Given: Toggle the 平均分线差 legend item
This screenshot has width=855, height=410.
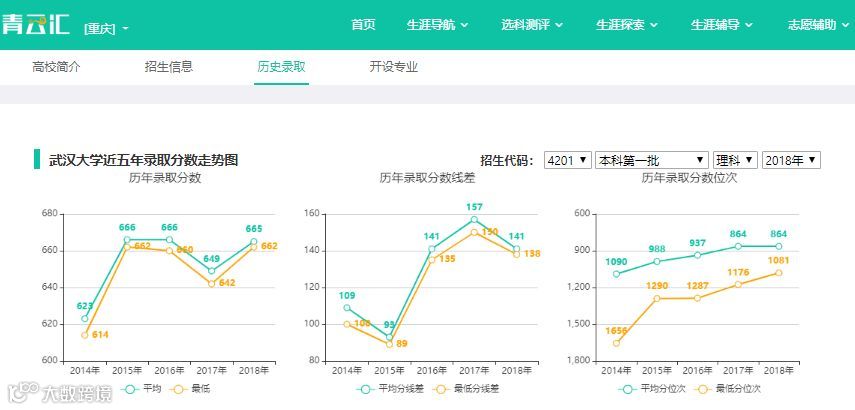Looking at the screenshot, I should tap(389, 389).
